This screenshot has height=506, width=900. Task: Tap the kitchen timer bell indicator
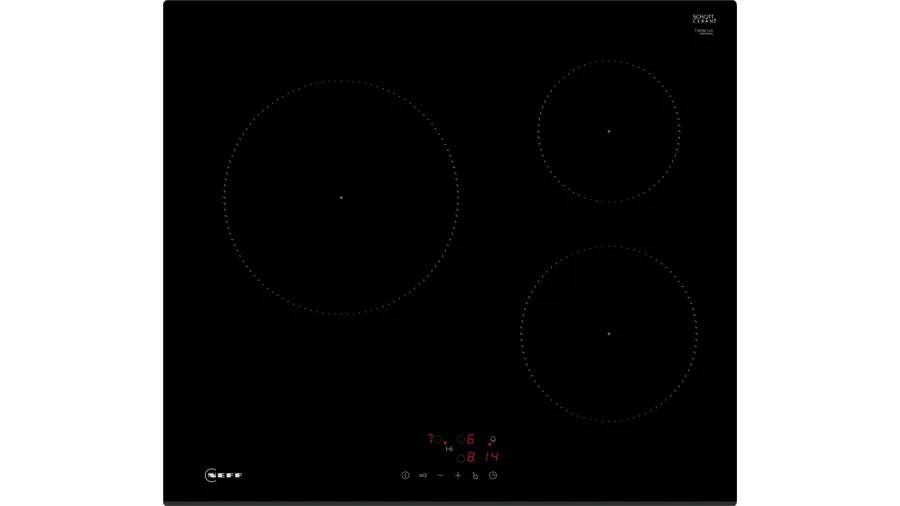[492, 439]
